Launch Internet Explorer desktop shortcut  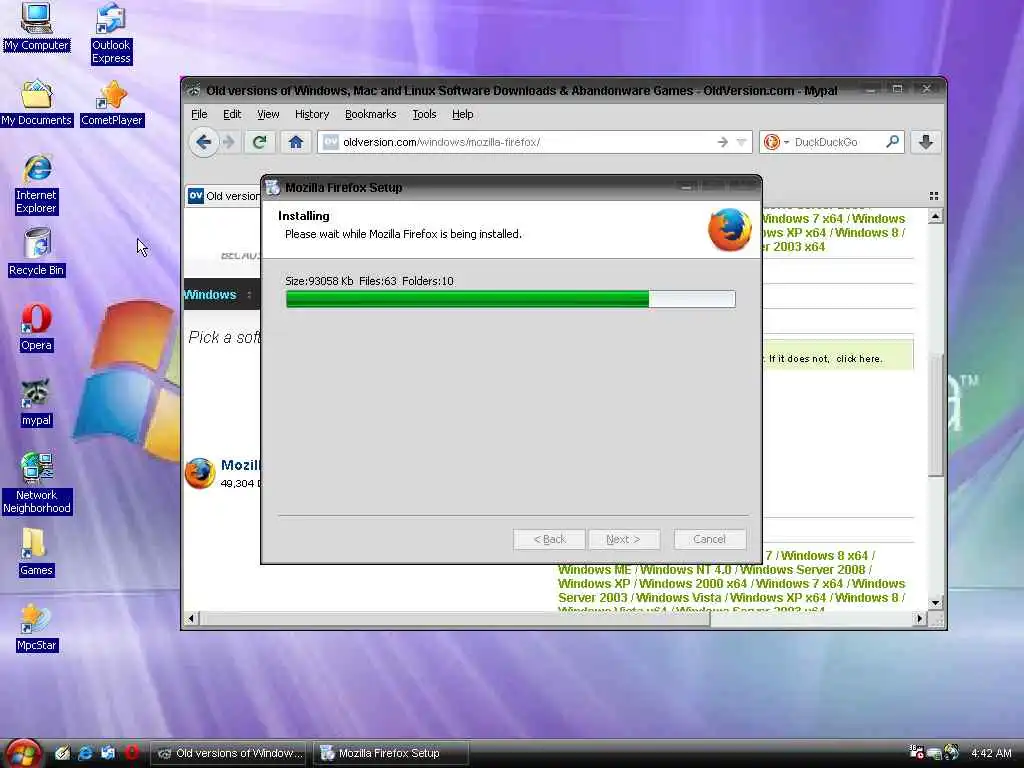pos(37,184)
